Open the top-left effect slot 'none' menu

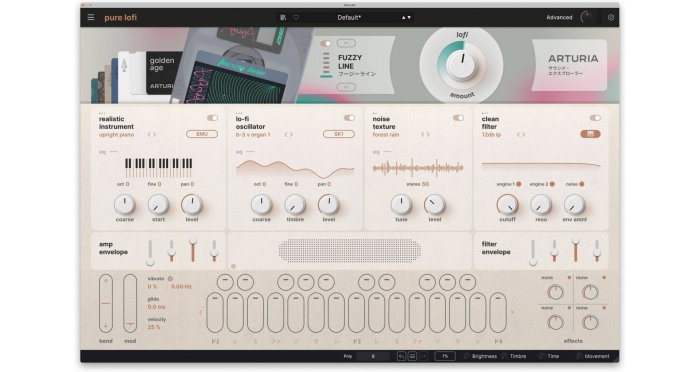click(547, 278)
